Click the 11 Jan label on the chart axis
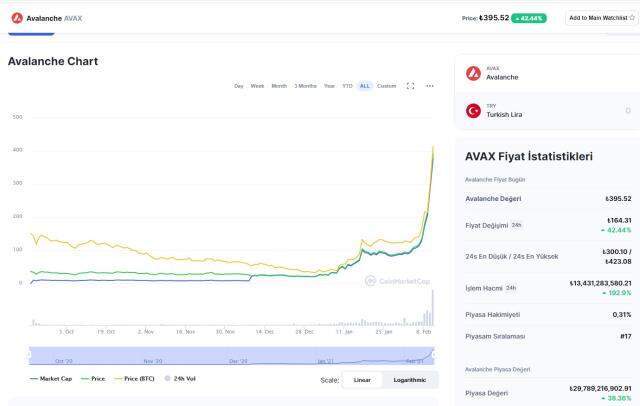This screenshot has height=406, width=640. 344,332
